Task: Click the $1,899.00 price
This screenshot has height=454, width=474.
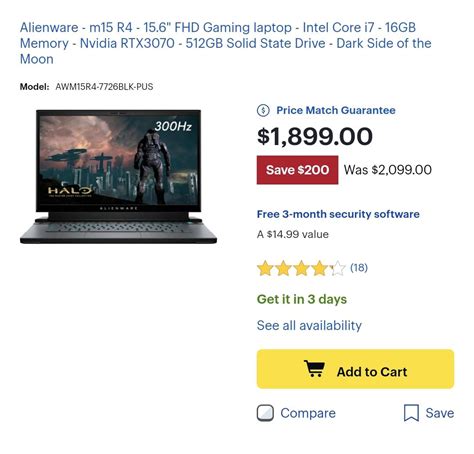Action: click(x=315, y=137)
